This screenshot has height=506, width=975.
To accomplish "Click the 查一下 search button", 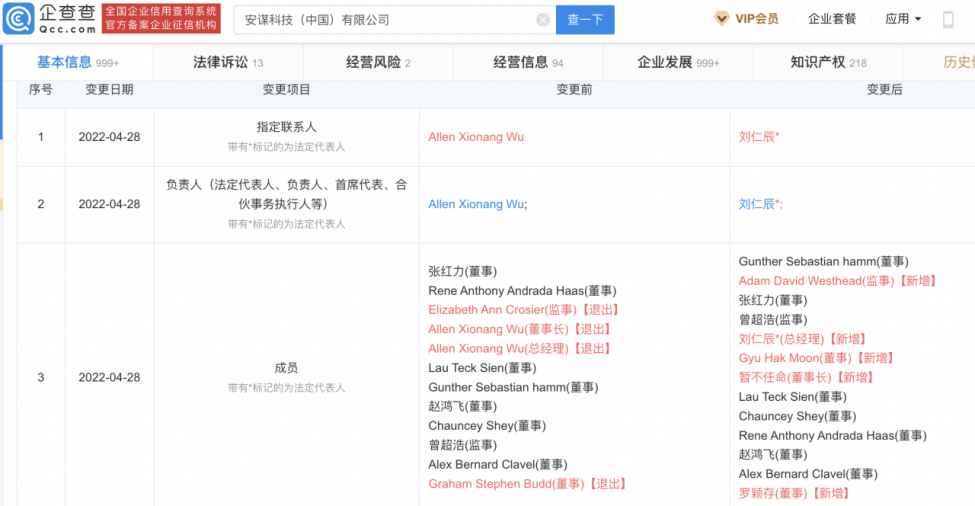I will (585, 20).
